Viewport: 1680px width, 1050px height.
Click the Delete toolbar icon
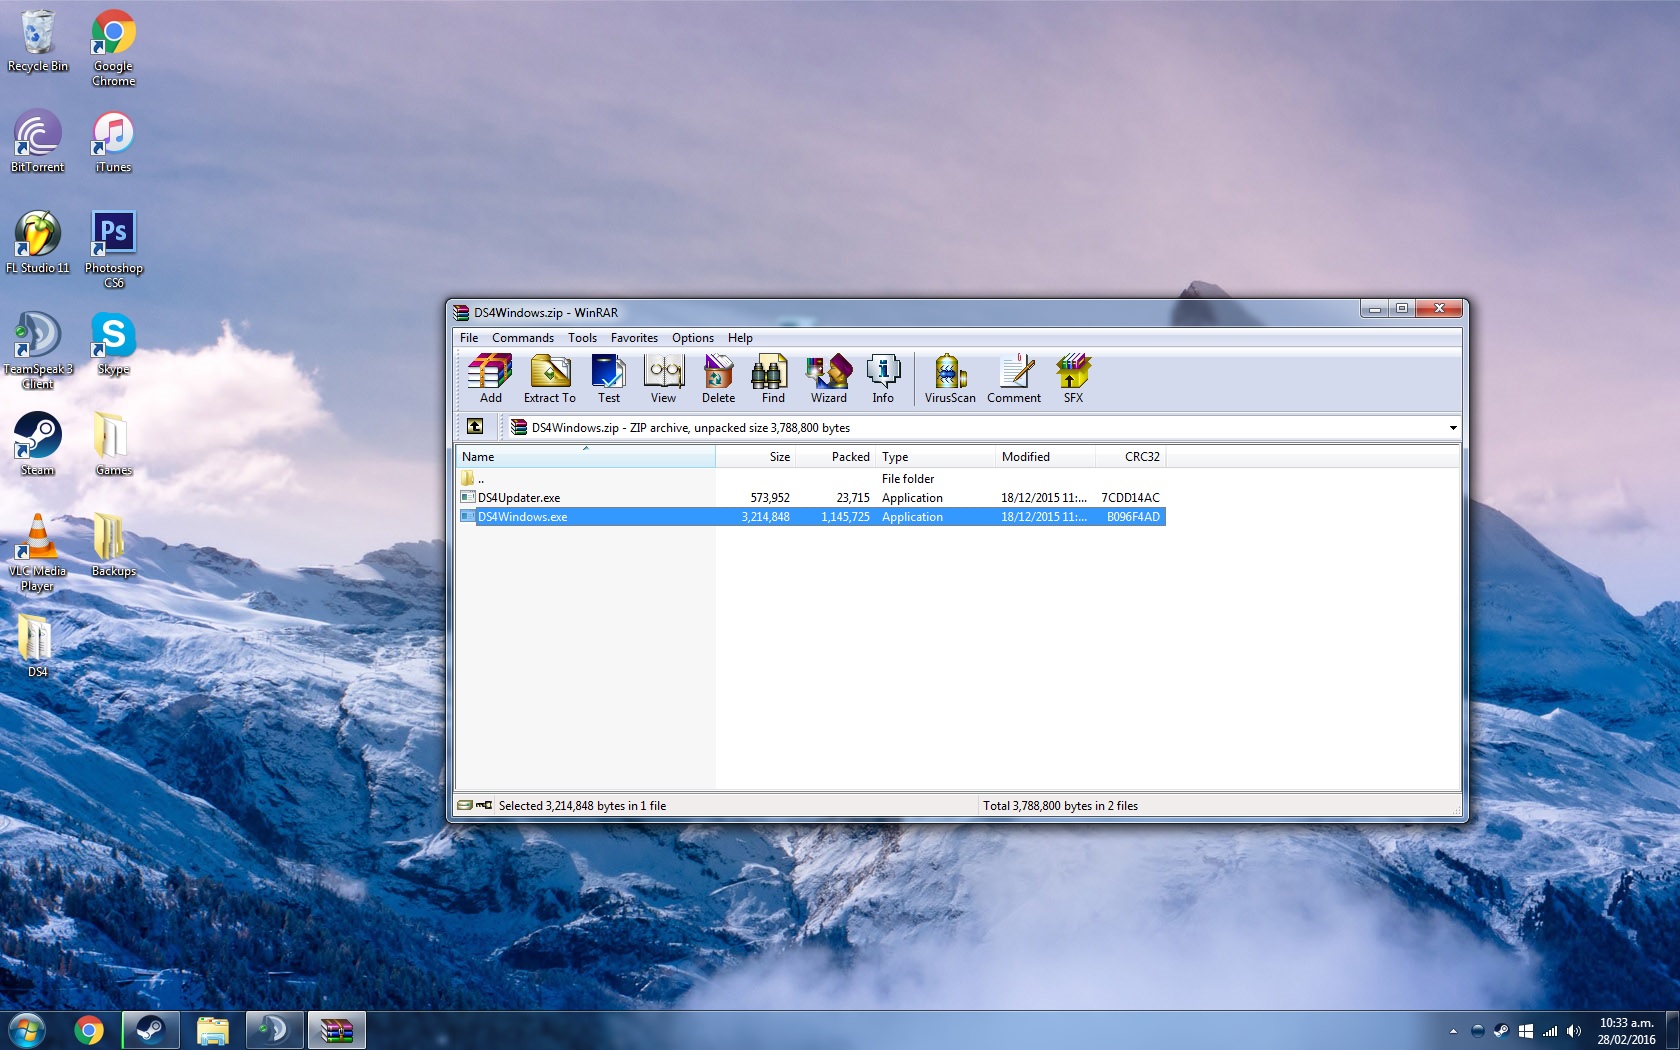coord(718,378)
